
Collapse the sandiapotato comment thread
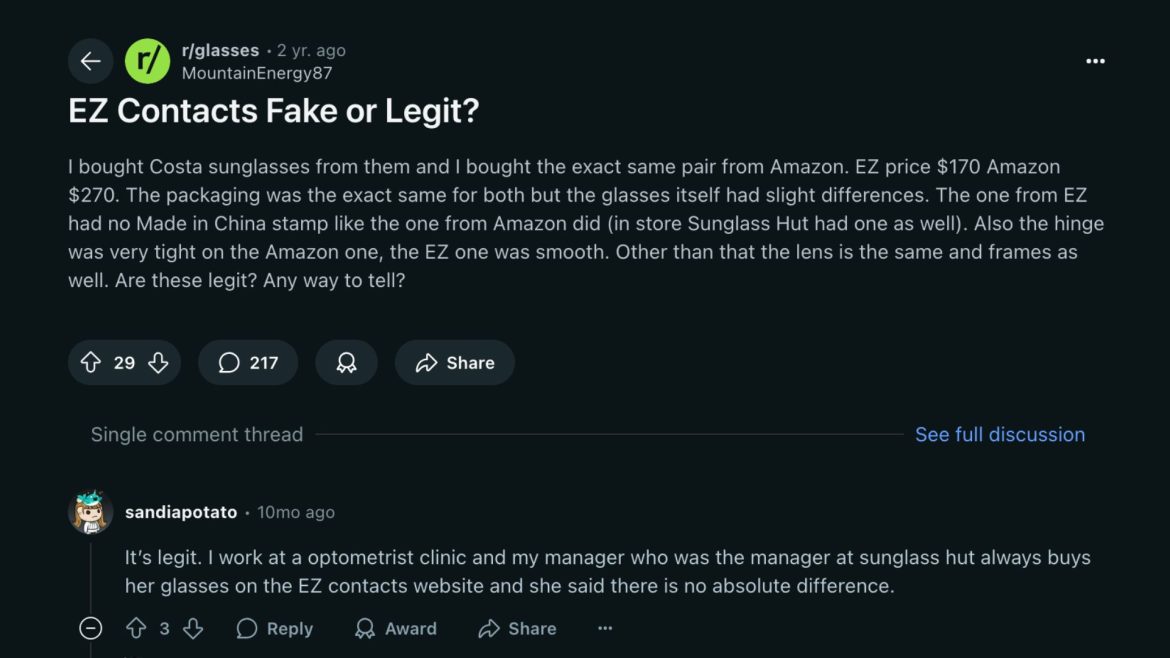click(91, 629)
